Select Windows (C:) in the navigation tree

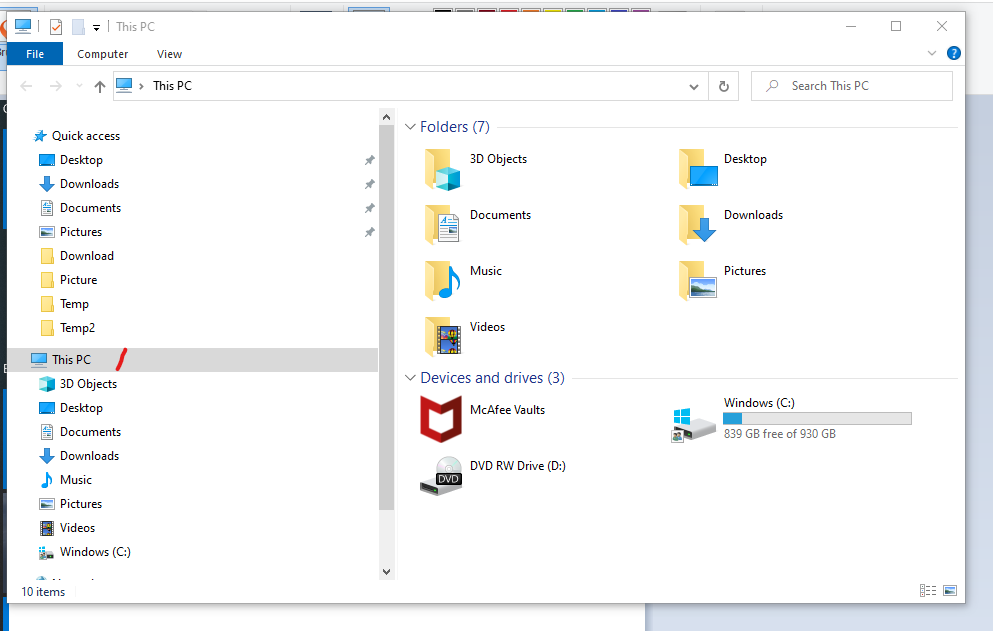[x=95, y=552]
